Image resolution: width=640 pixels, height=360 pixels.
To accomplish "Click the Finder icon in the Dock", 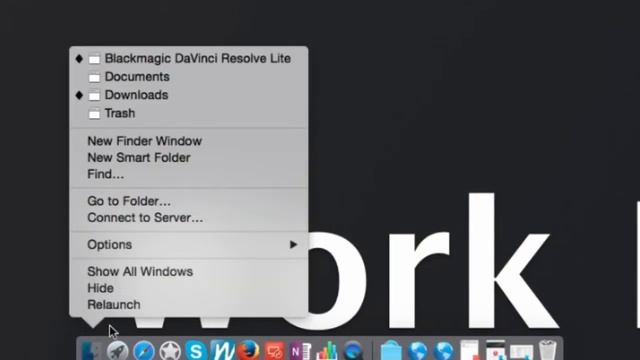I will (x=91, y=351).
